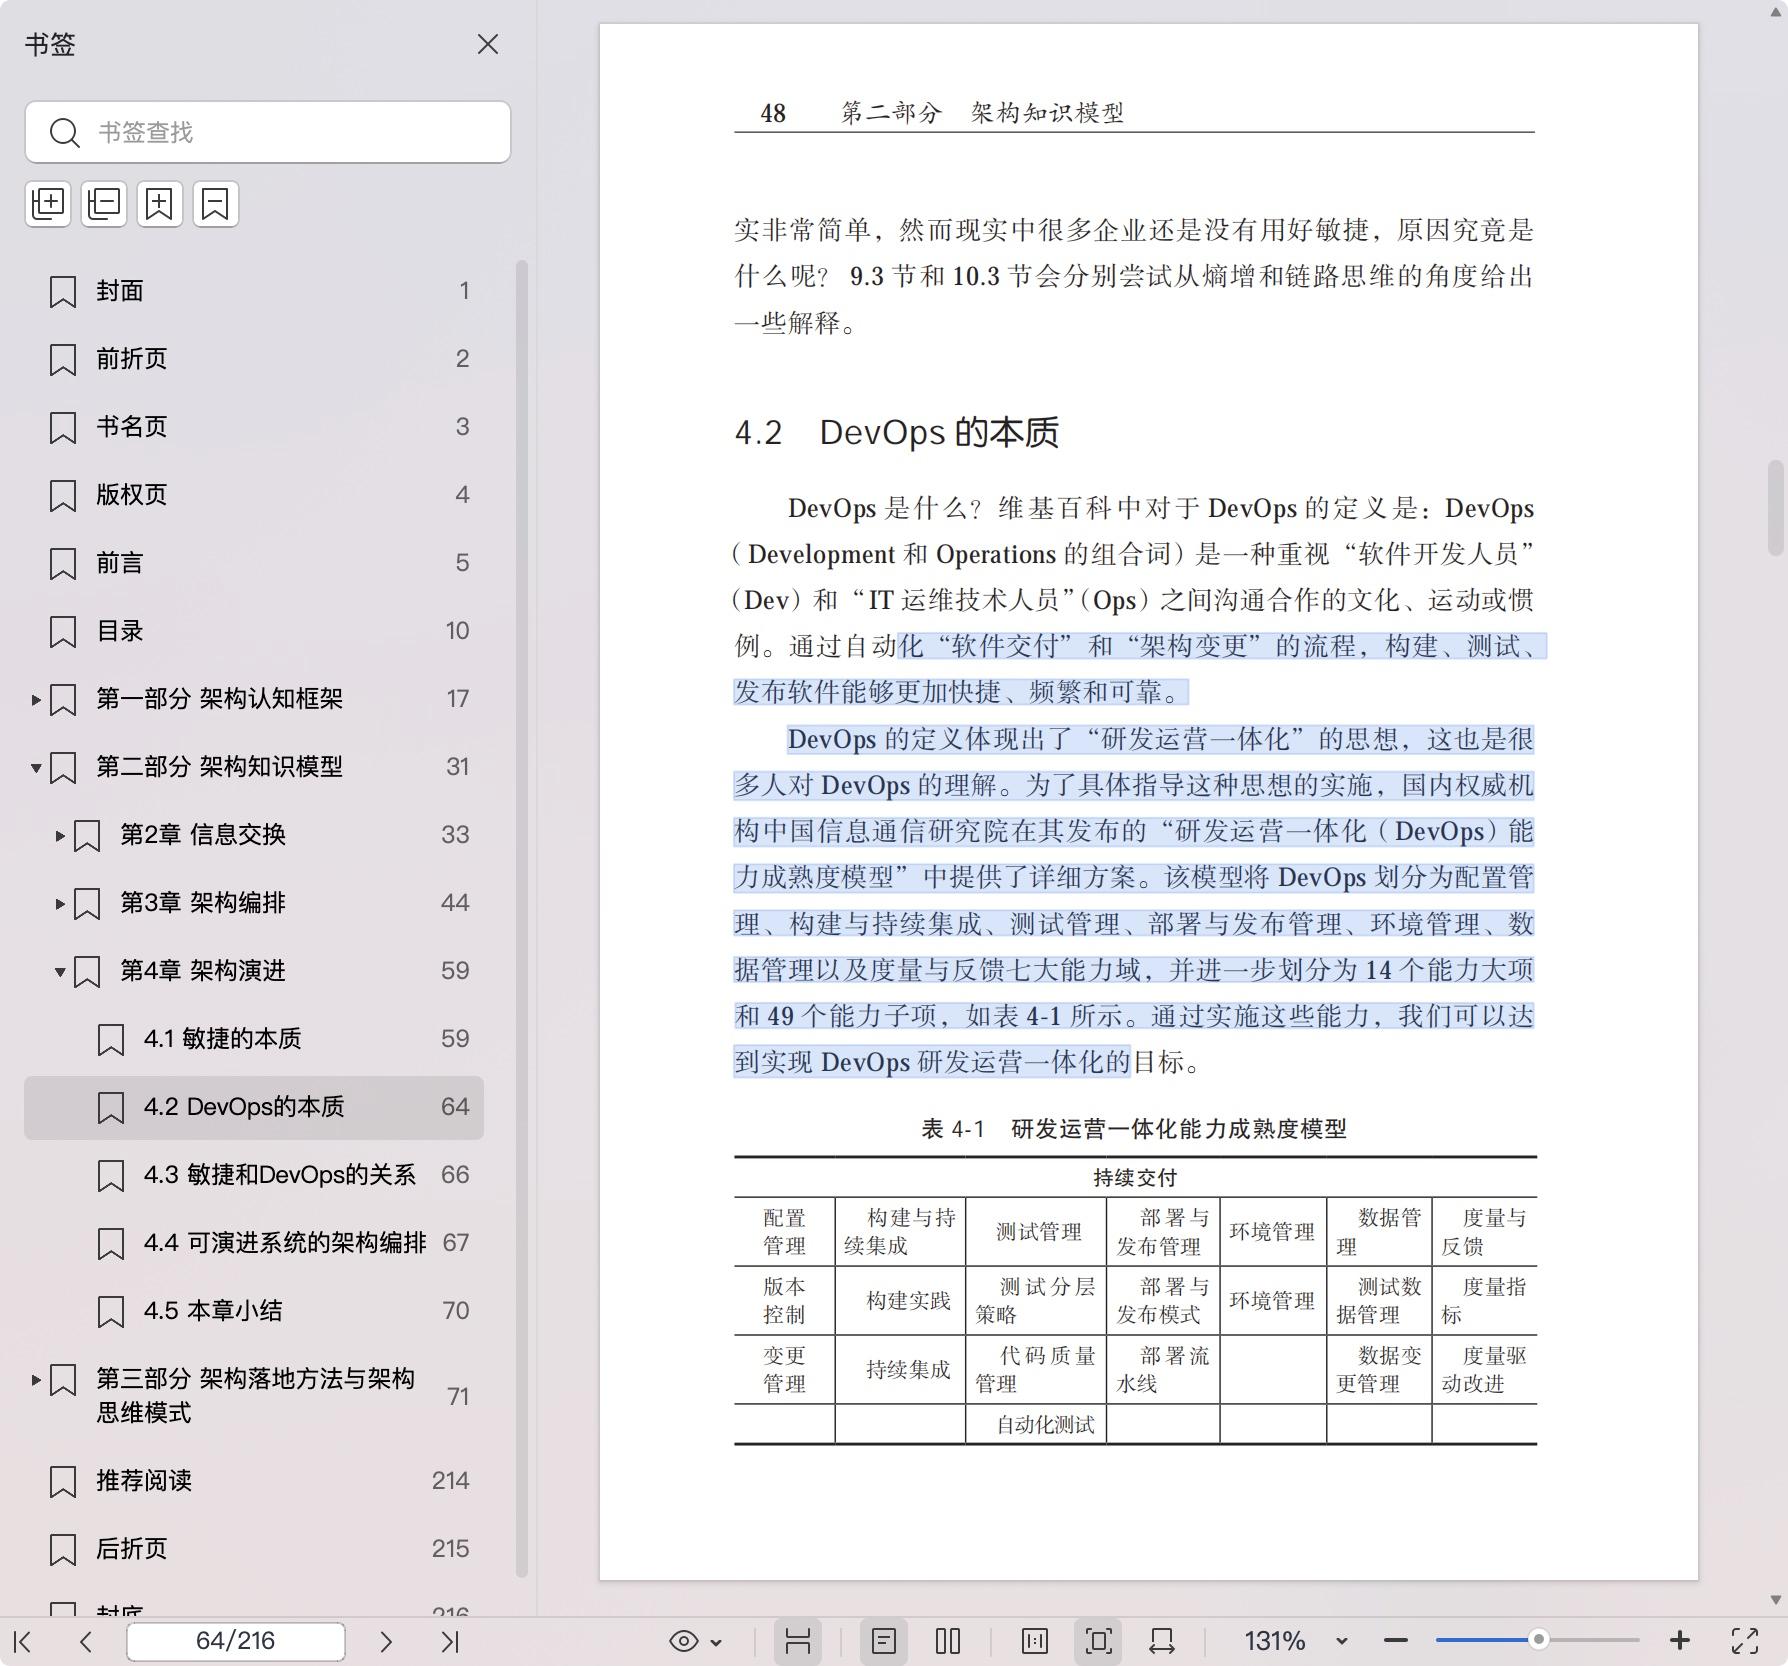This screenshot has height=1666, width=1788.
Task: Open 后折页 bookmark
Action: [x=254, y=1549]
